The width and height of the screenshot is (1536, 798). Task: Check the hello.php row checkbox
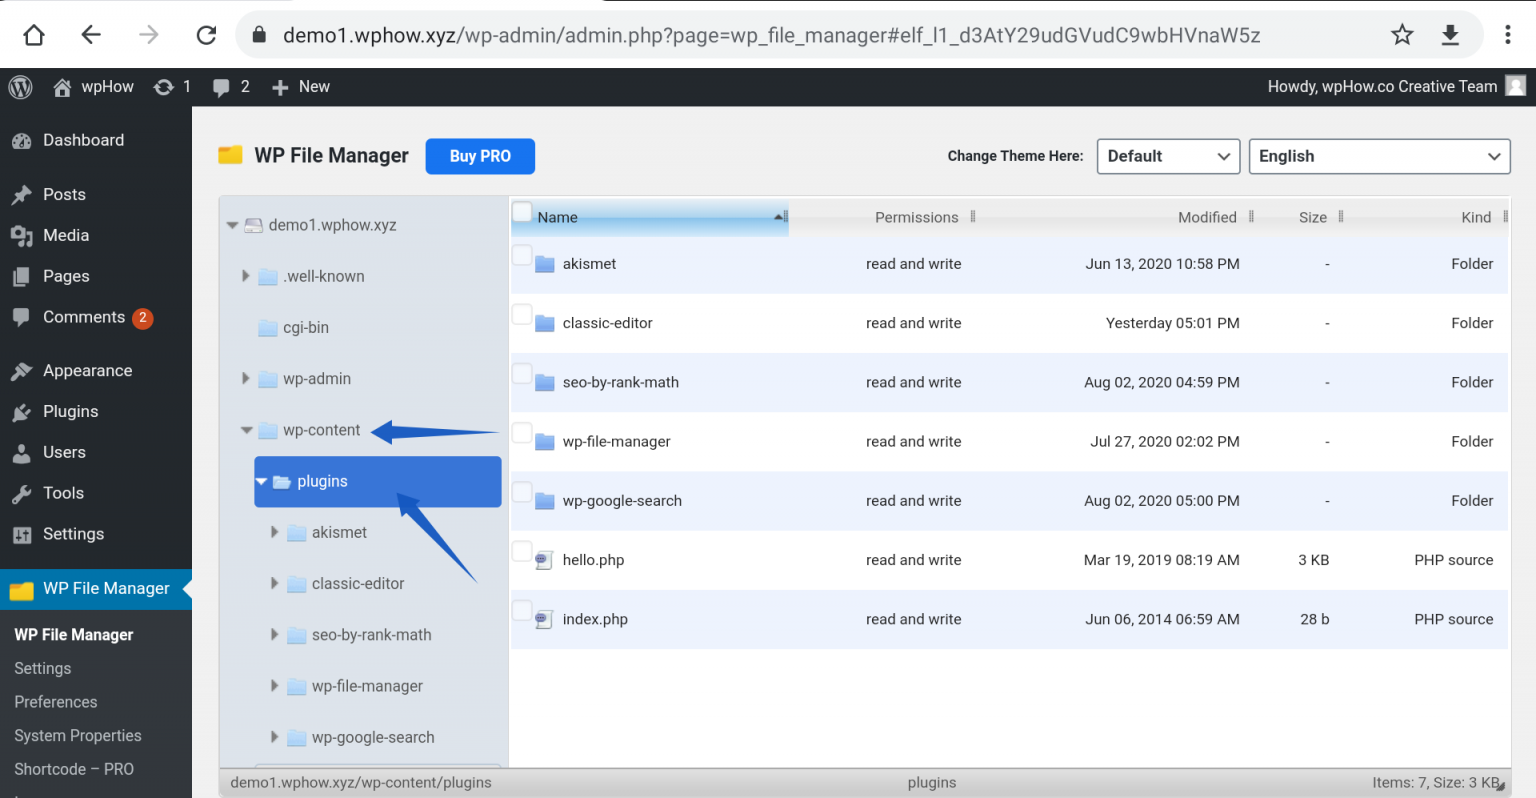click(x=522, y=552)
